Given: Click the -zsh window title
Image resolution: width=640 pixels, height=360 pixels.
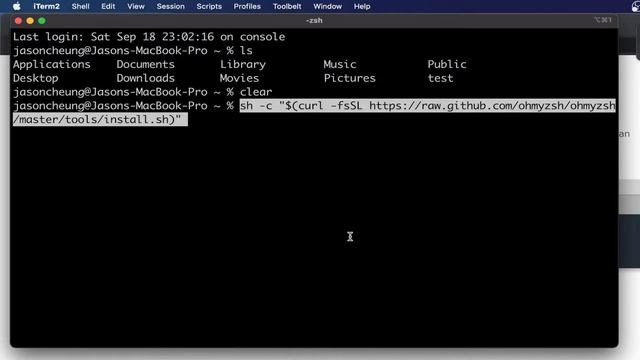Looking at the screenshot, I should (x=314, y=20).
